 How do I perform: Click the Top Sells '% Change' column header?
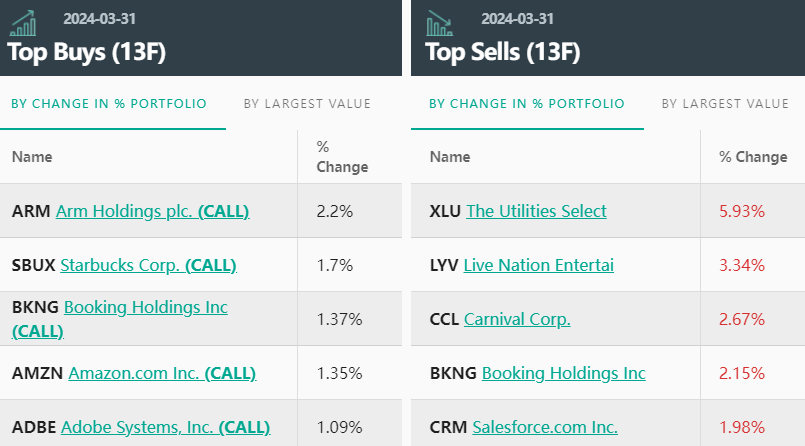coord(753,157)
